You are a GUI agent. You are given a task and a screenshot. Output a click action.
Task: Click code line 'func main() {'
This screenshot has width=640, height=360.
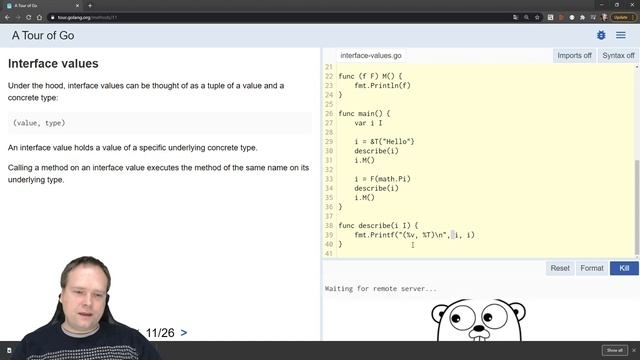tap(364, 113)
